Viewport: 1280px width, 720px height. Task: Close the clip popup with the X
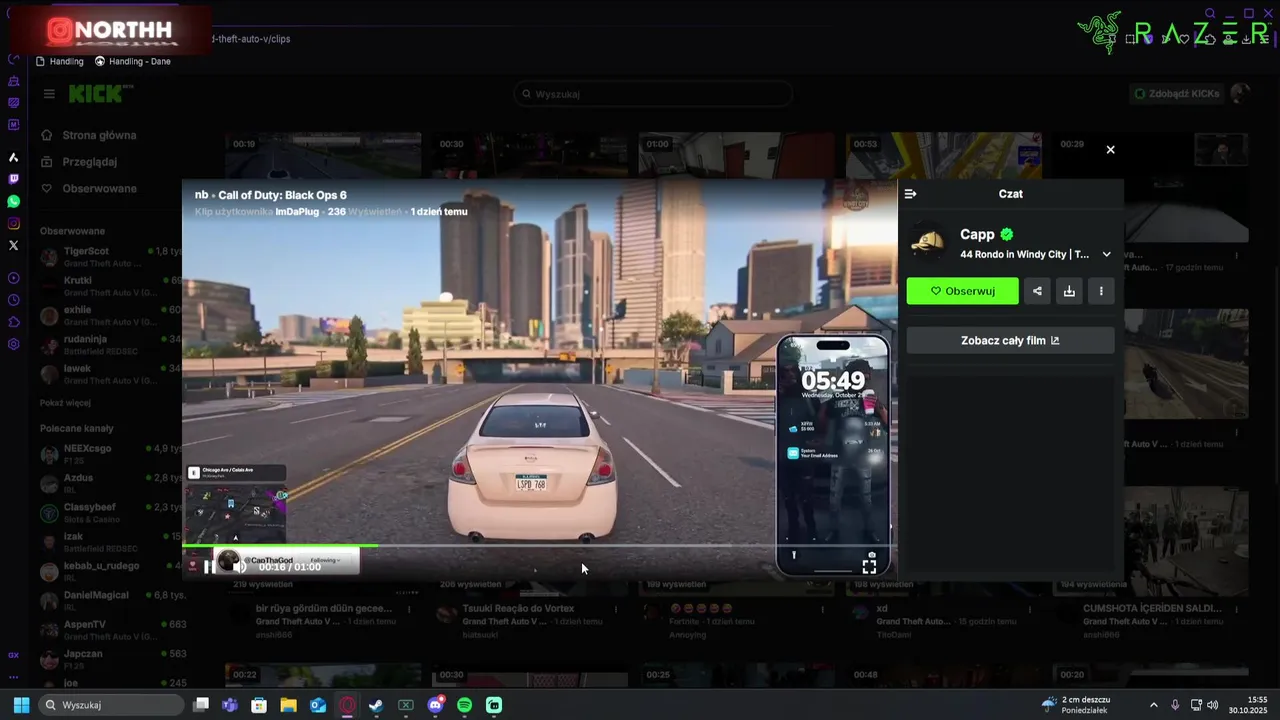pos(1110,150)
